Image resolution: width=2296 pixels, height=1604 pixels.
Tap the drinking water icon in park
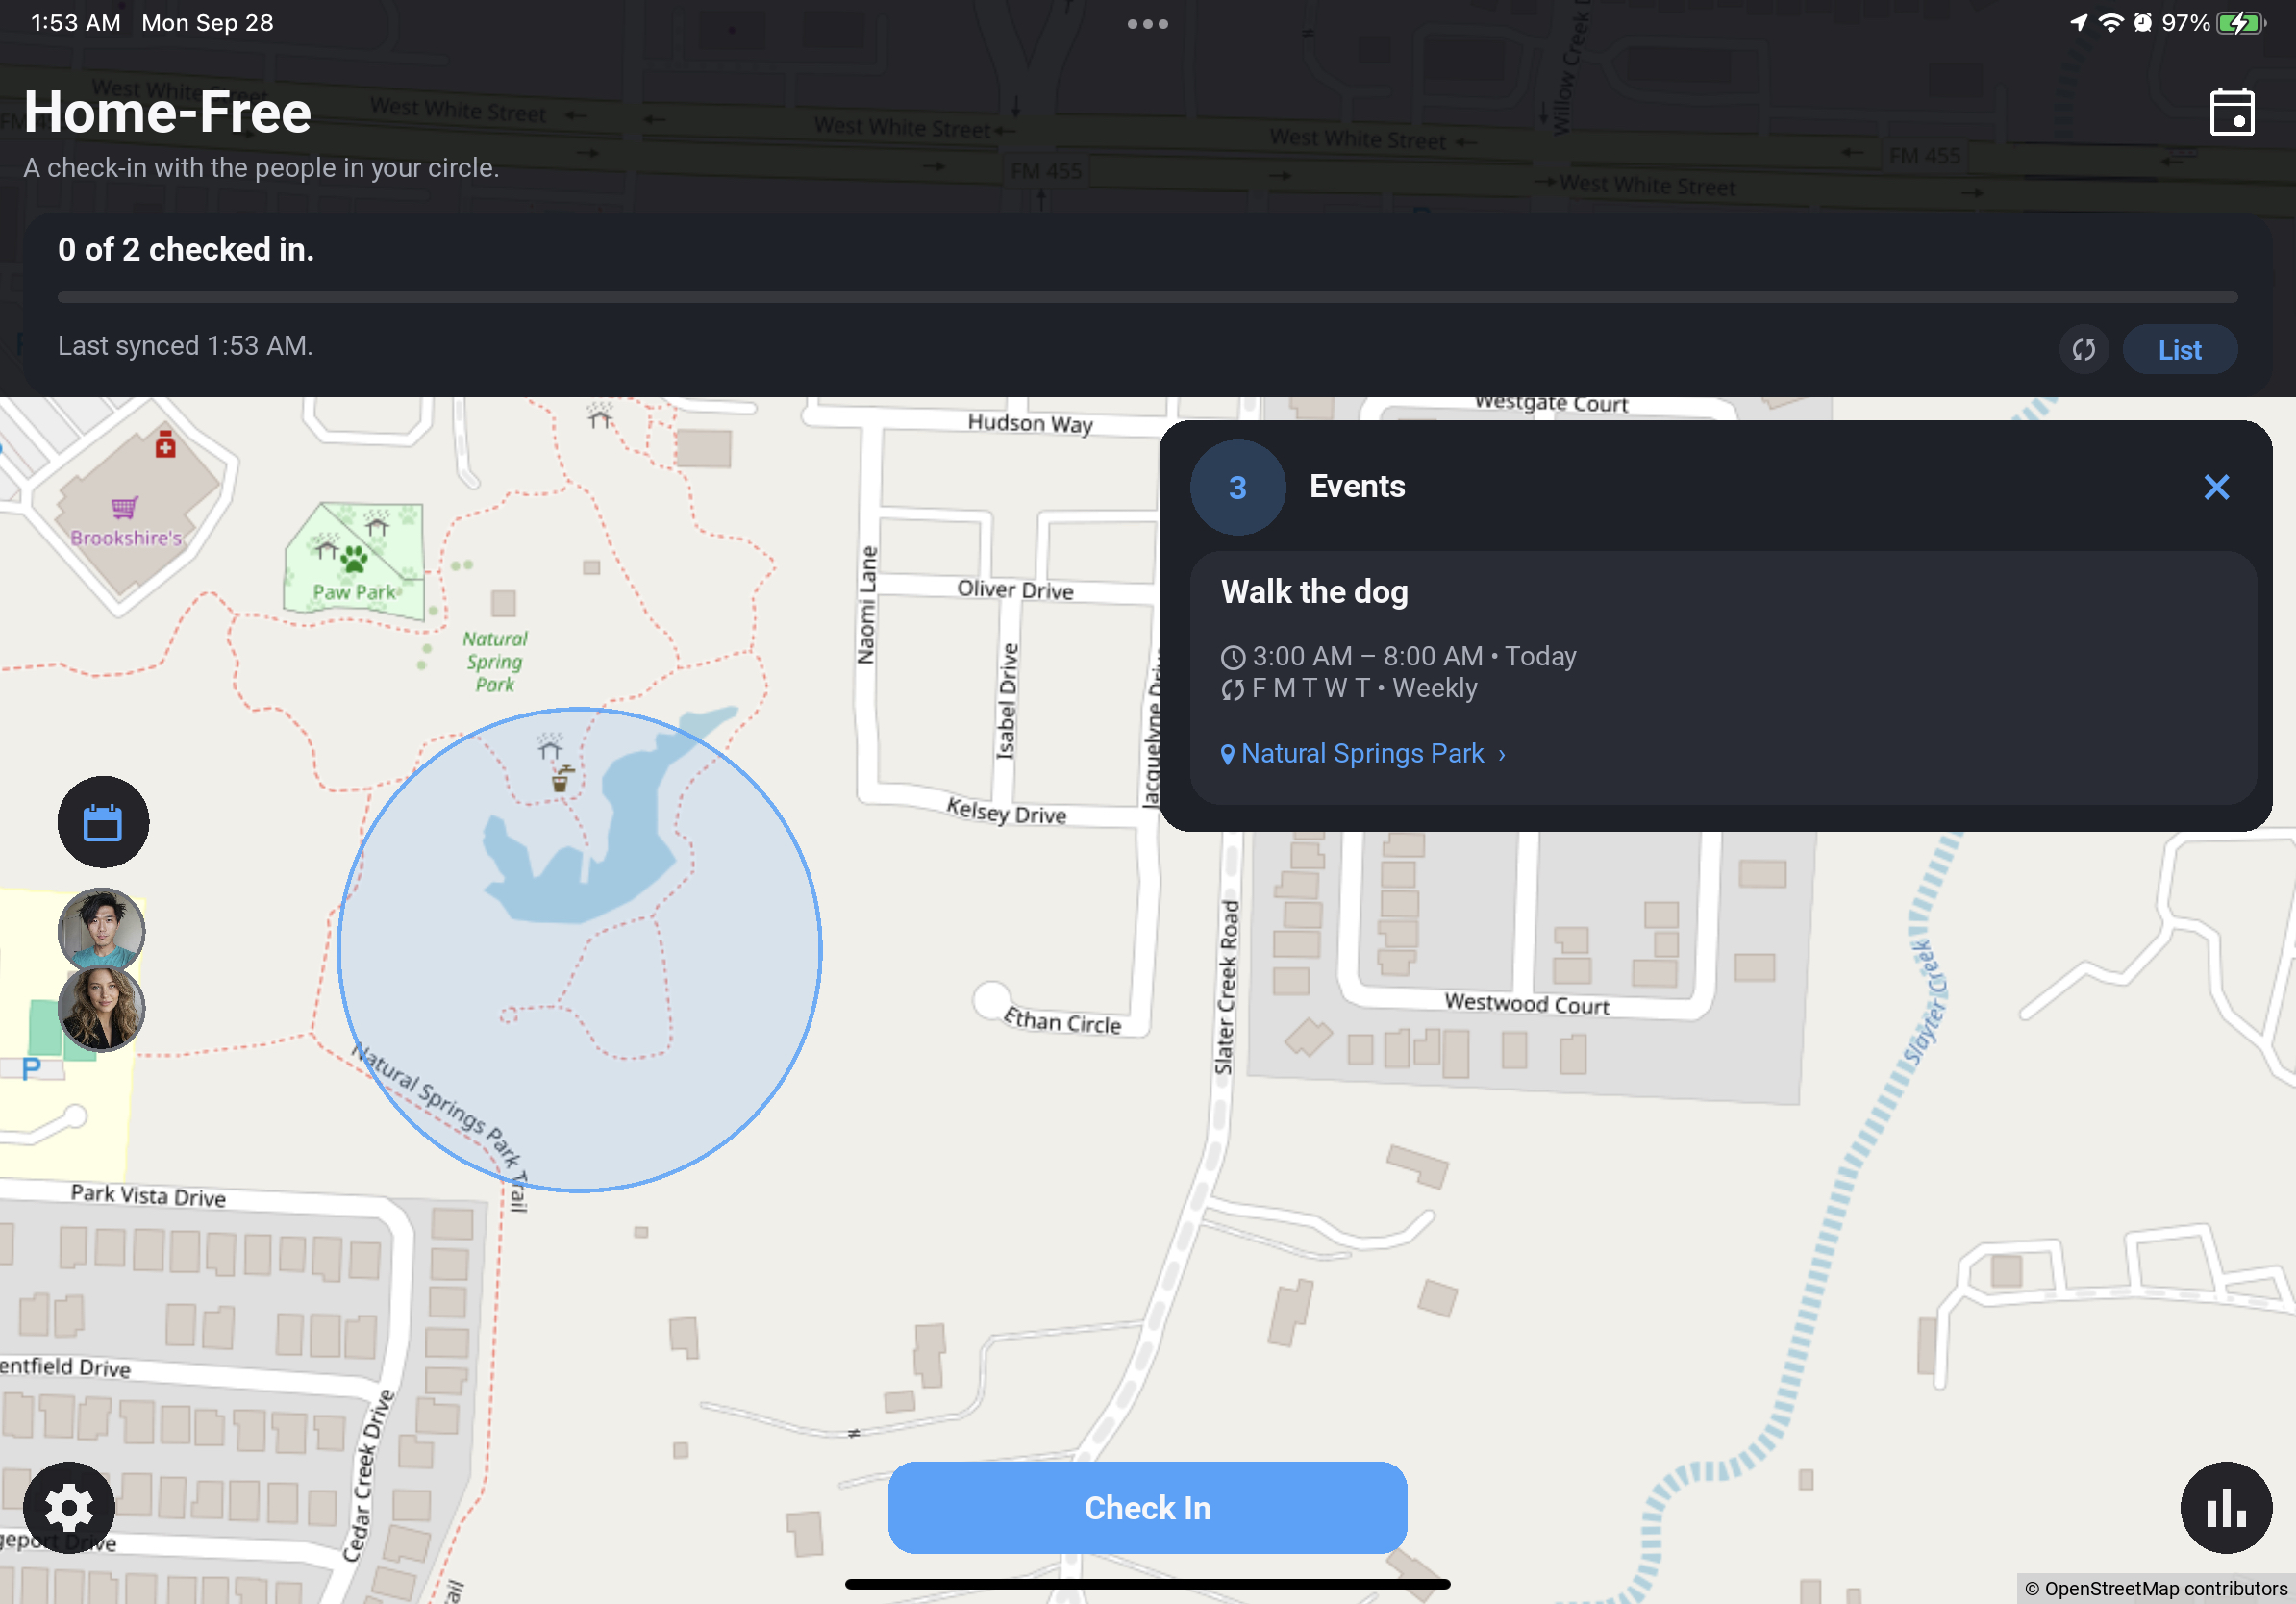coord(562,780)
